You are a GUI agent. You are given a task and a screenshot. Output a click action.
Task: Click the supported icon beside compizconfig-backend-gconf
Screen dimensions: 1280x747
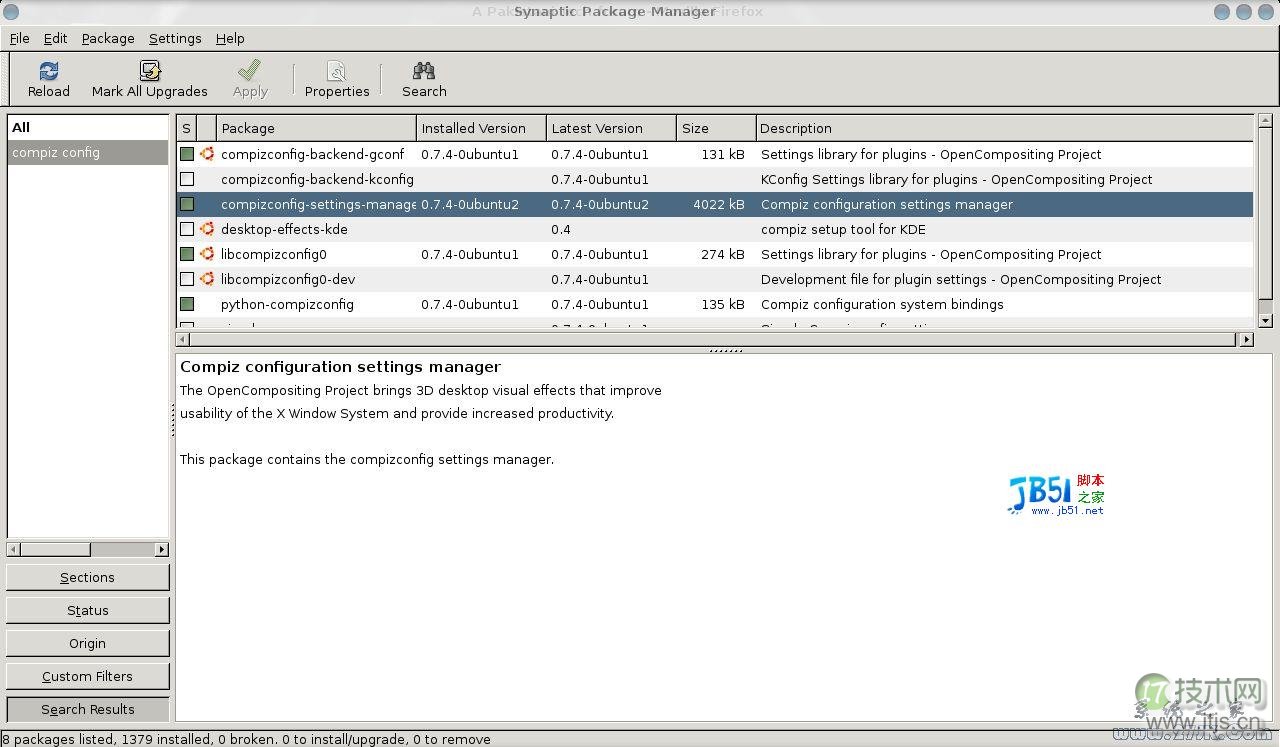point(206,154)
